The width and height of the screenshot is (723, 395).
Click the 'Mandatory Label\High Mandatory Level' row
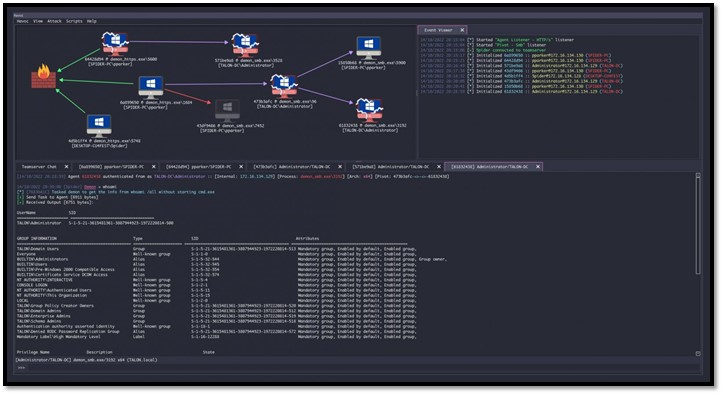pyautogui.click(x=217, y=337)
